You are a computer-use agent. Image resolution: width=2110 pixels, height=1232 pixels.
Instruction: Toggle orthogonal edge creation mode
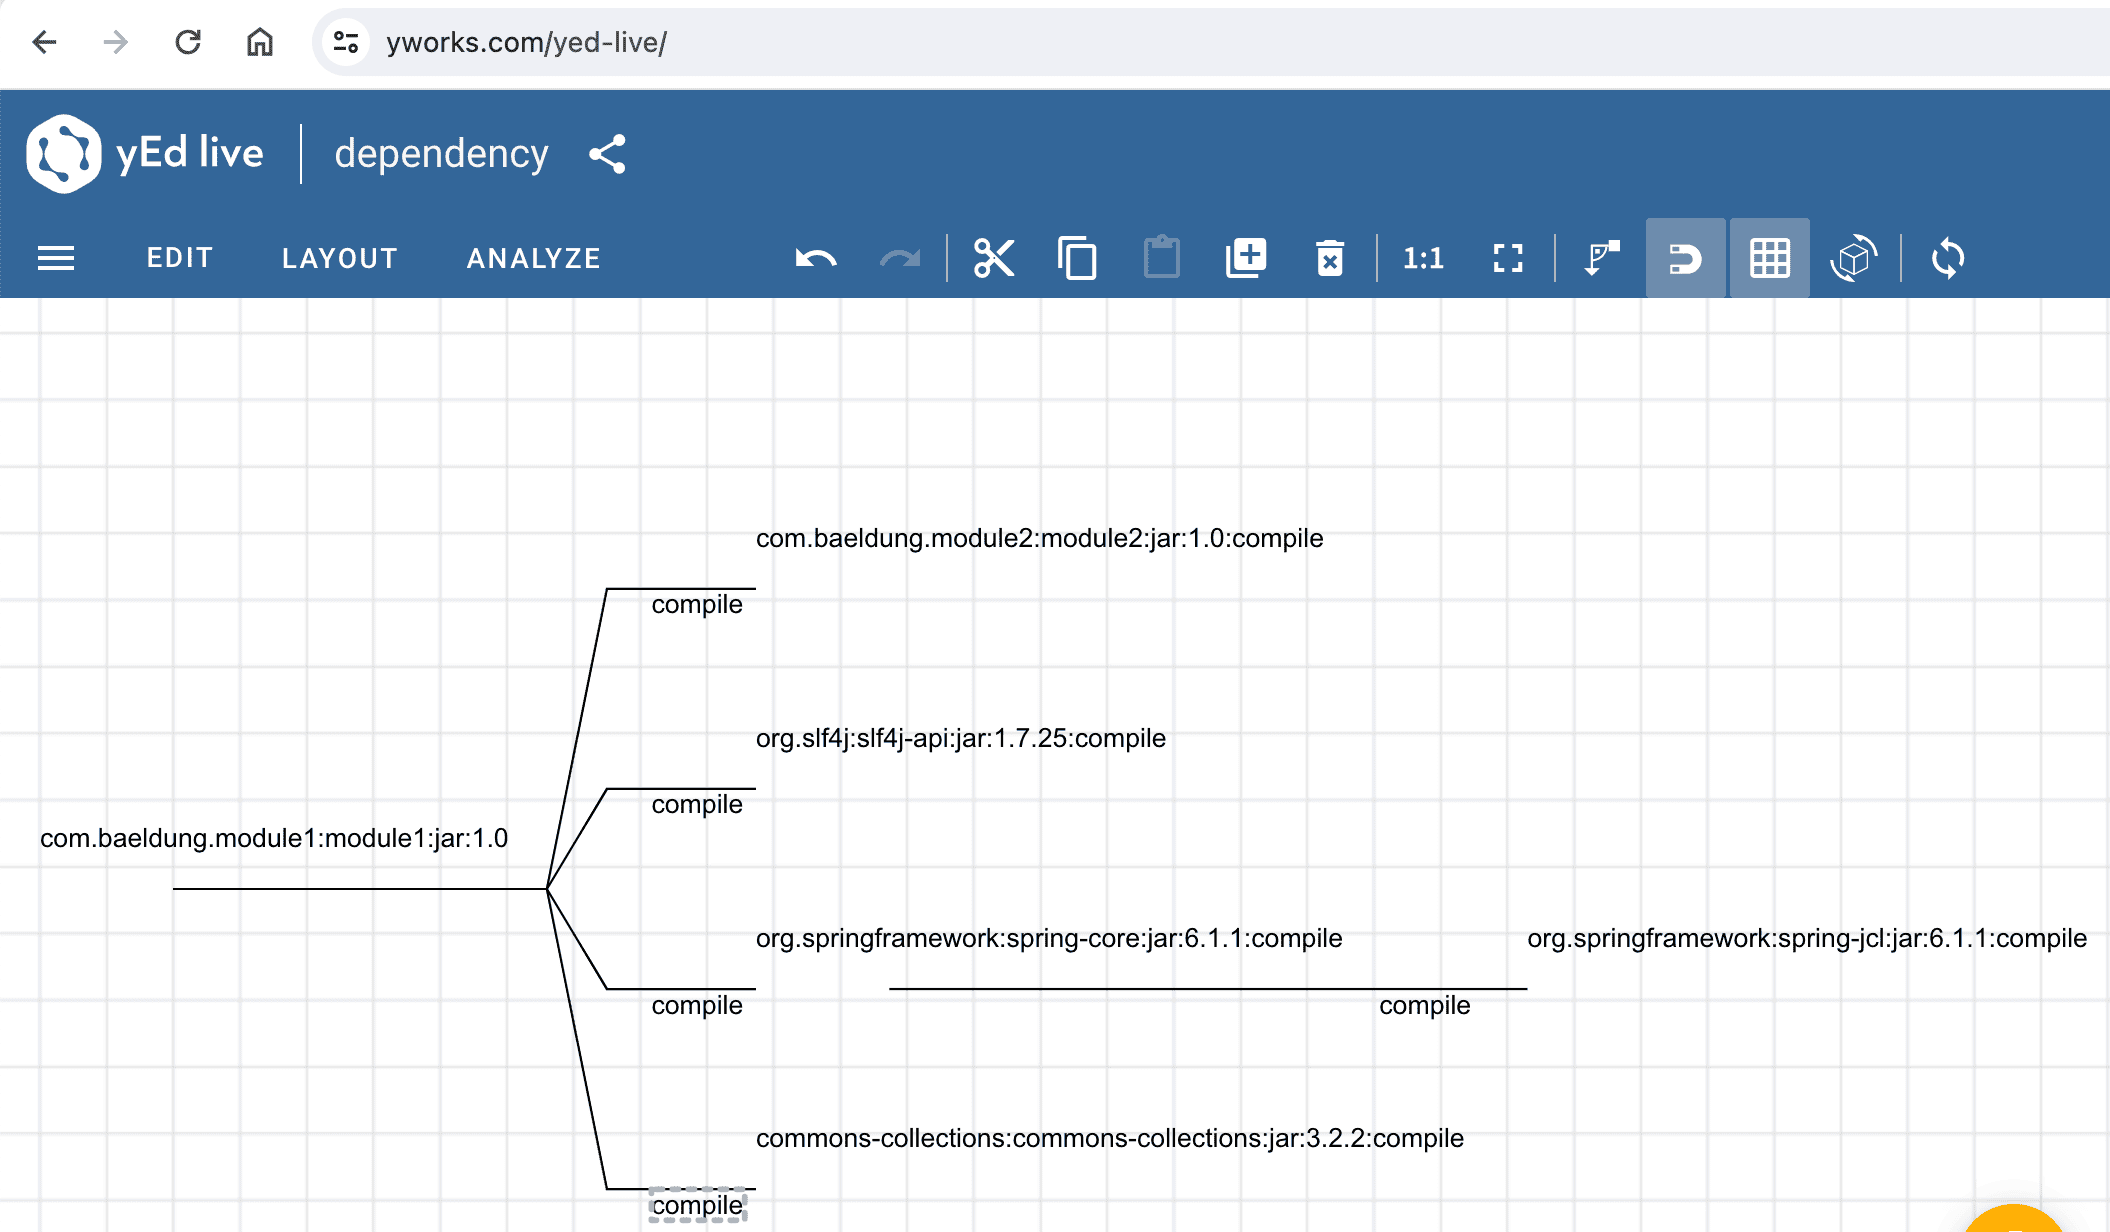[1602, 259]
